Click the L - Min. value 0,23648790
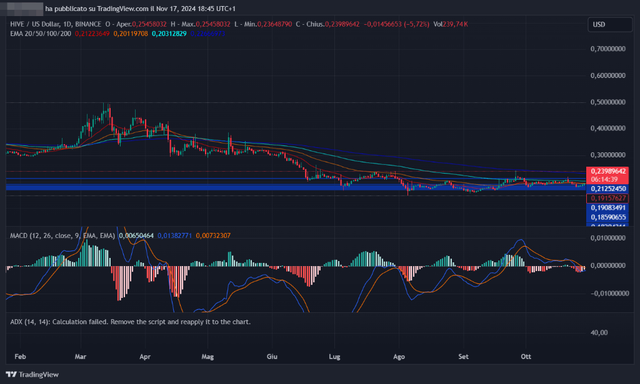This screenshot has height=384, width=640. [x=274, y=24]
